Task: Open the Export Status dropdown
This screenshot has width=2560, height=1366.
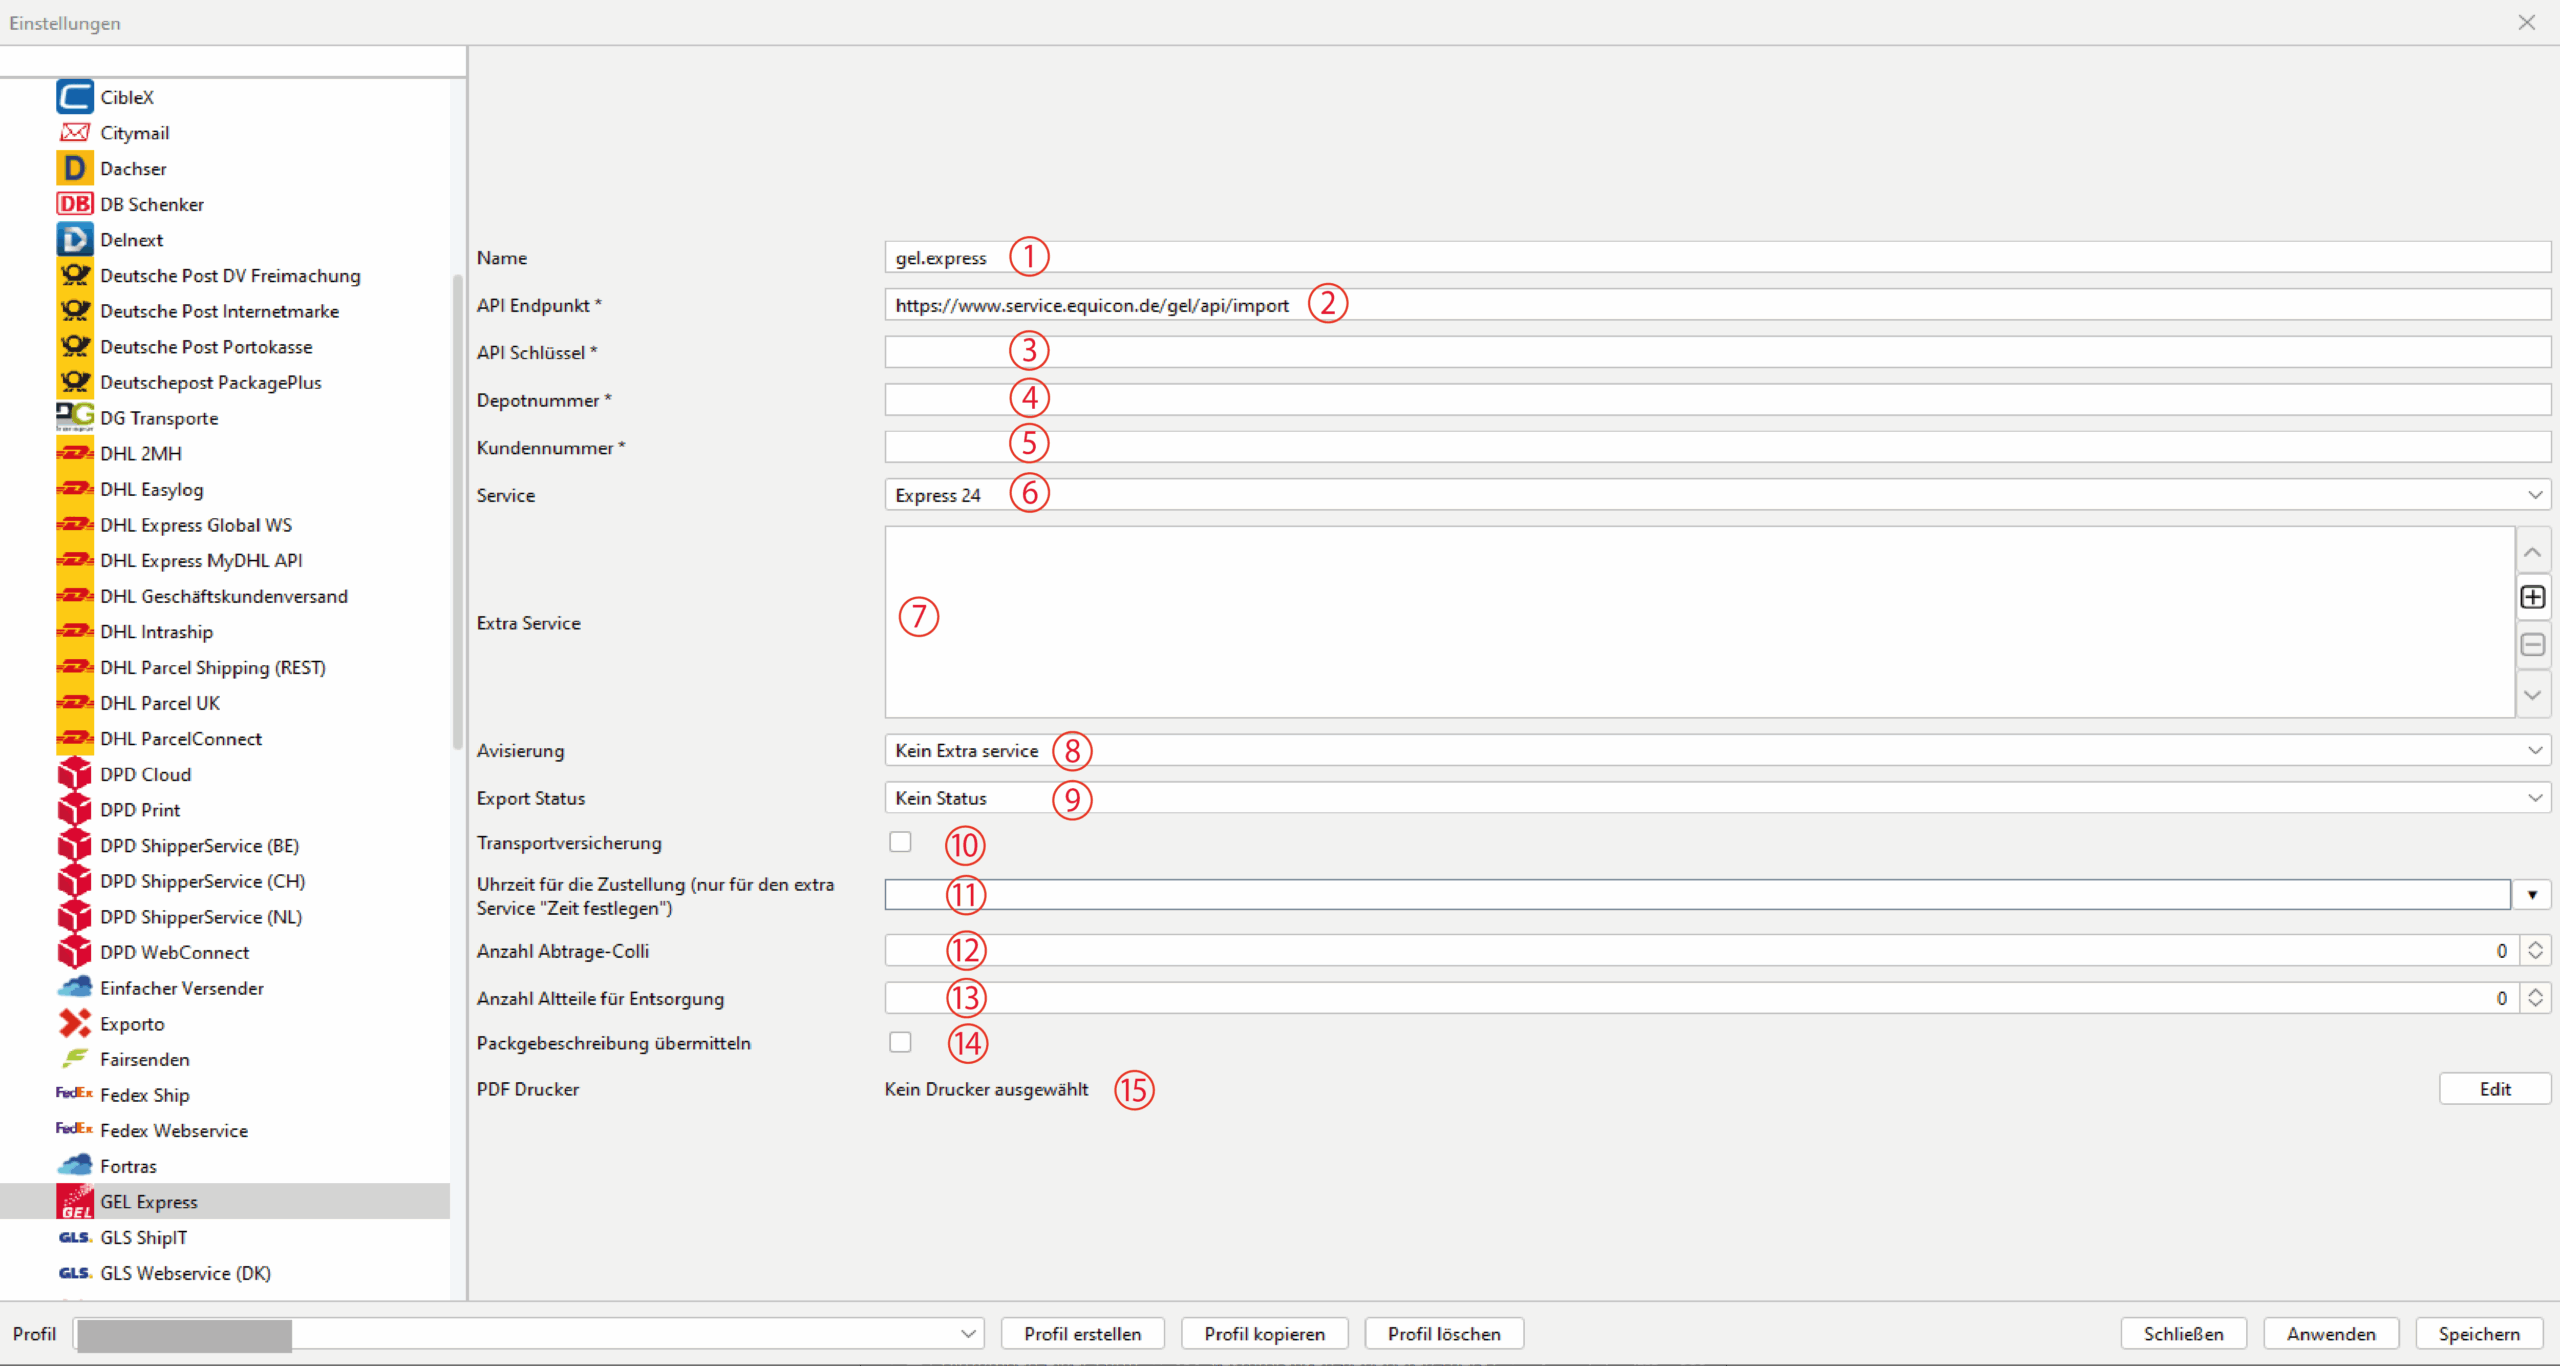Action: tap(1717, 798)
